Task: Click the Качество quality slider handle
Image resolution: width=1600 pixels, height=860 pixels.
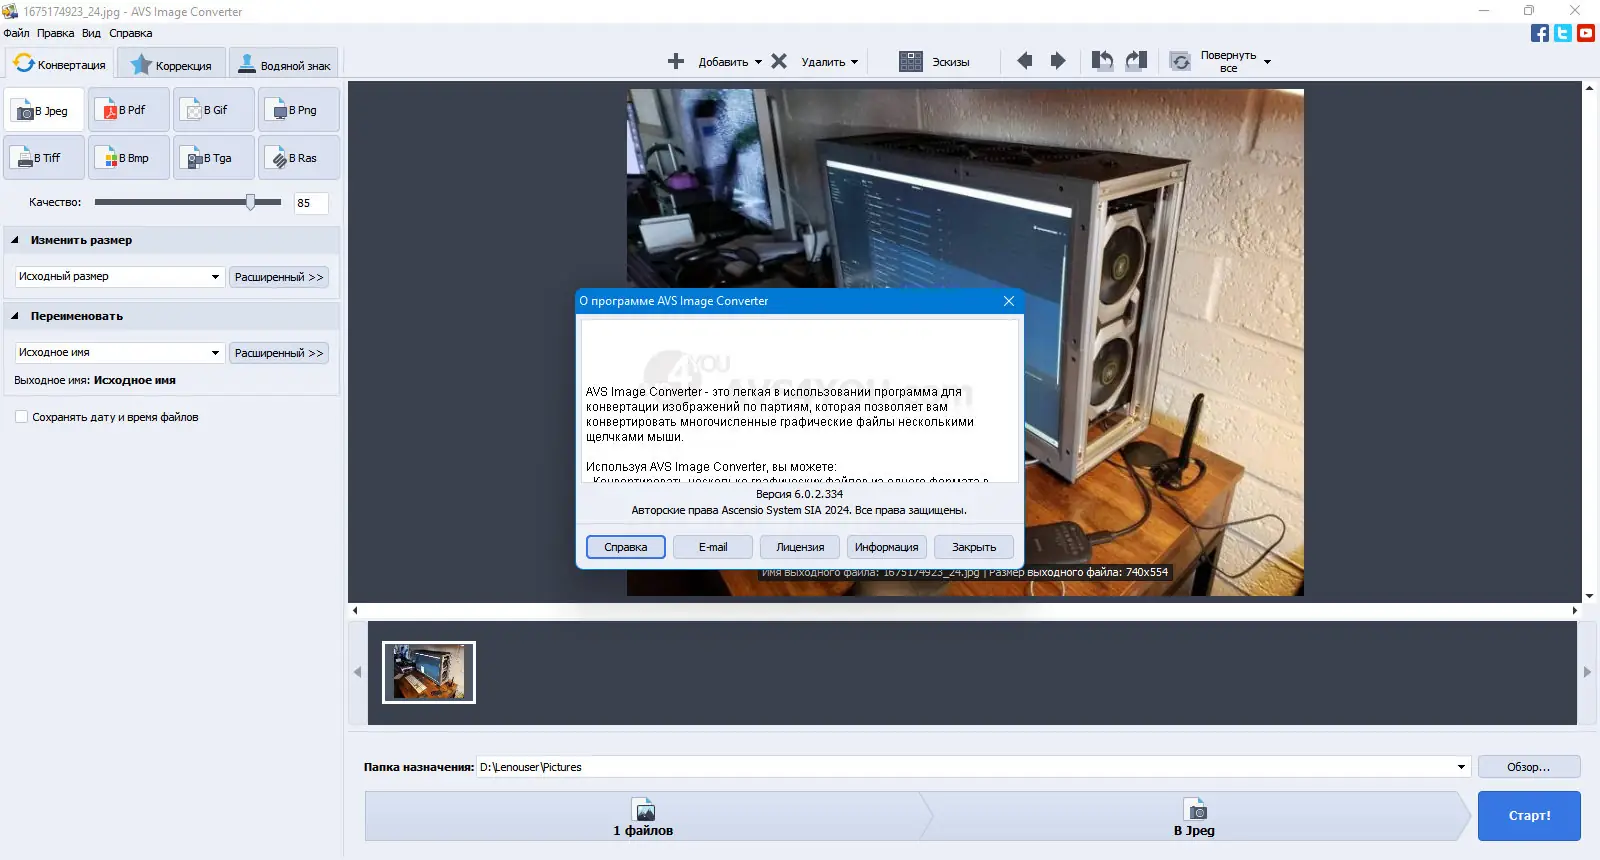Action: click(250, 202)
